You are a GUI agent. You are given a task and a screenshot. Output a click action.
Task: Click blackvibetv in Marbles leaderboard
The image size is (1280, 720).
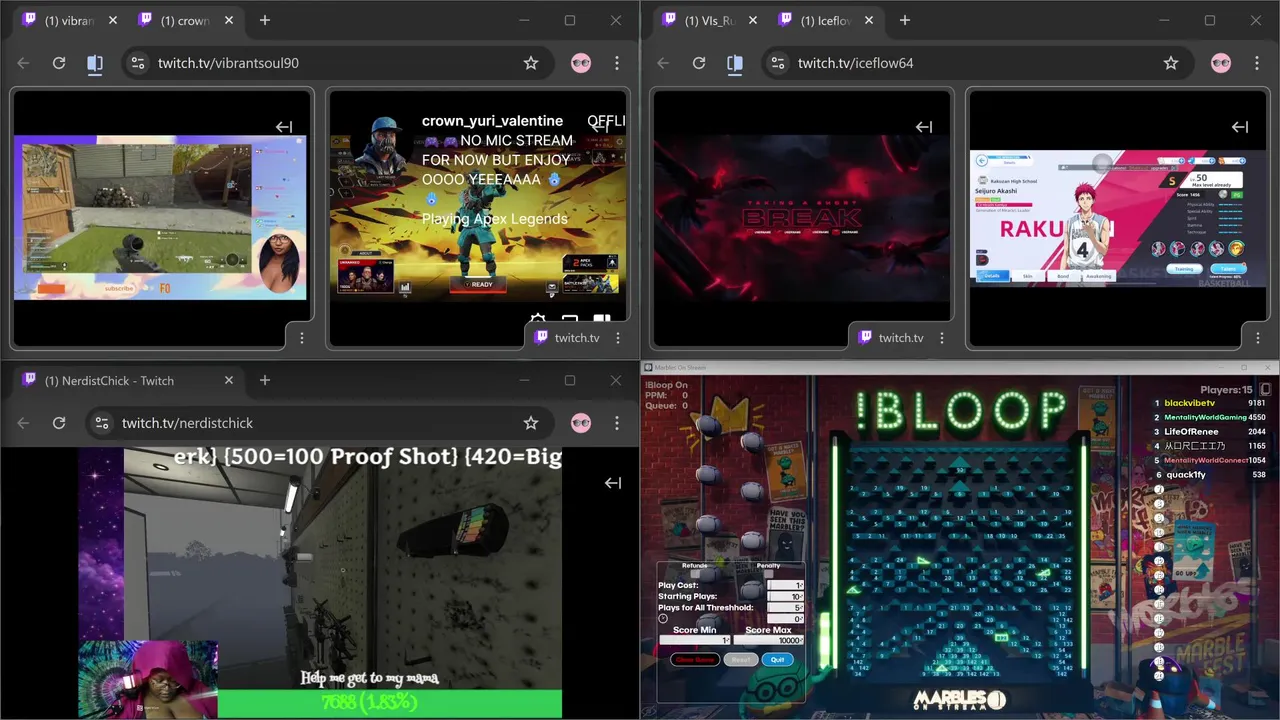coord(1190,403)
